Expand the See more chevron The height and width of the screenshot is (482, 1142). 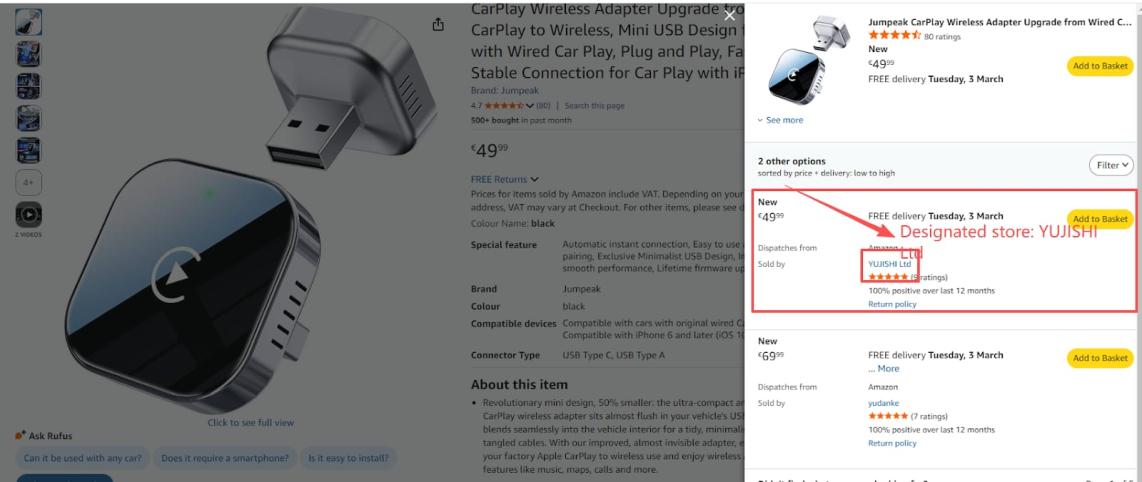coord(761,120)
